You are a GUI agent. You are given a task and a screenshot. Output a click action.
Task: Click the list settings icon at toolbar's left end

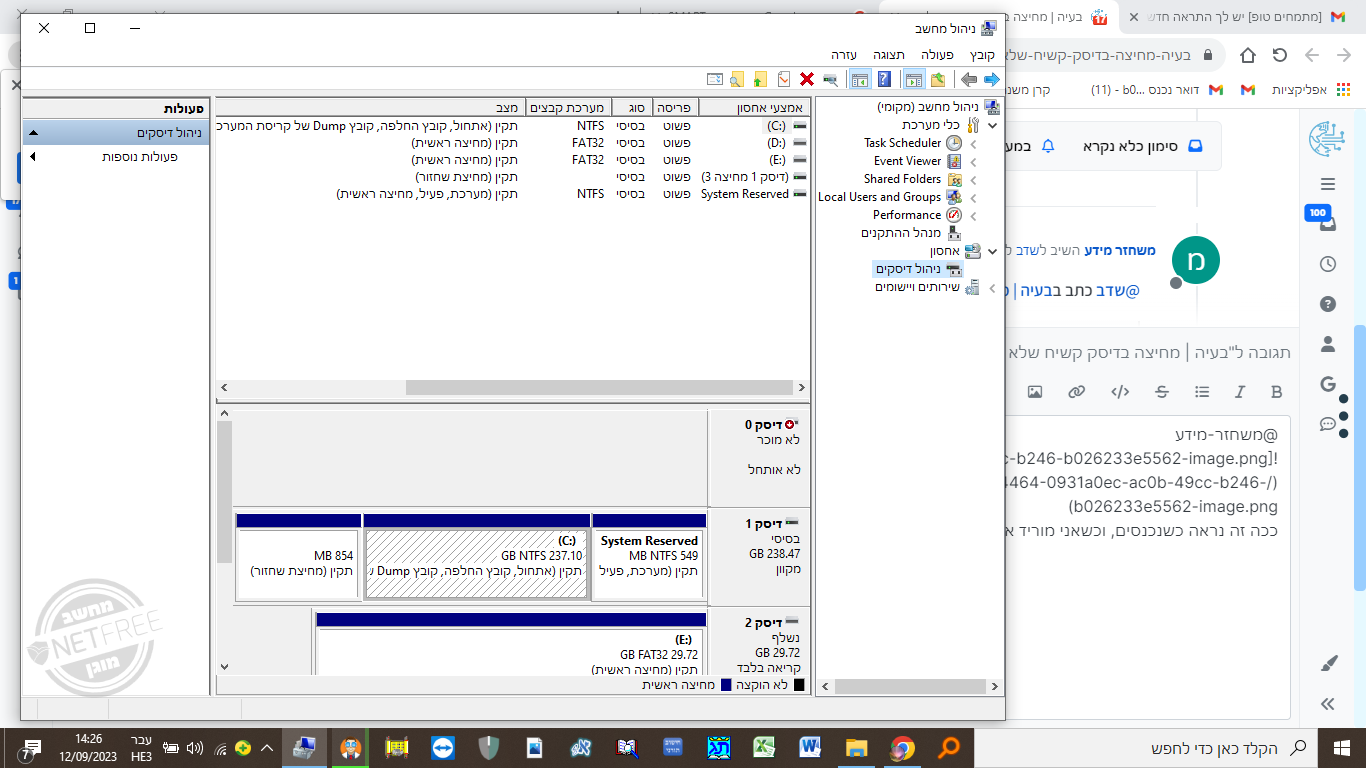[714, 79]
